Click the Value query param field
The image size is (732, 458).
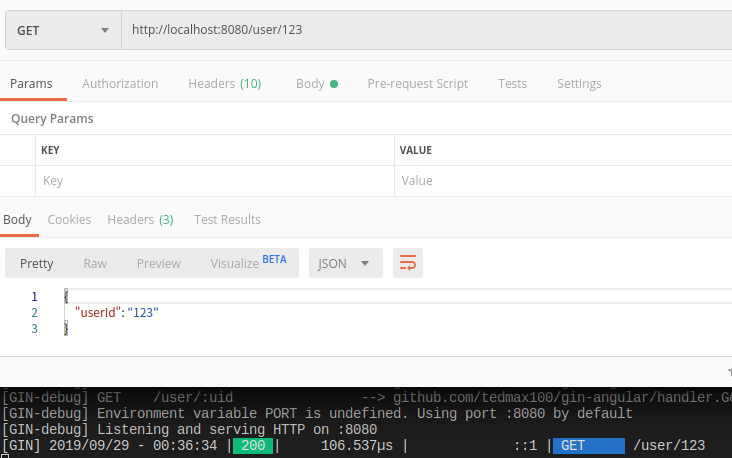pyautogui.click(x=562, y=181)
